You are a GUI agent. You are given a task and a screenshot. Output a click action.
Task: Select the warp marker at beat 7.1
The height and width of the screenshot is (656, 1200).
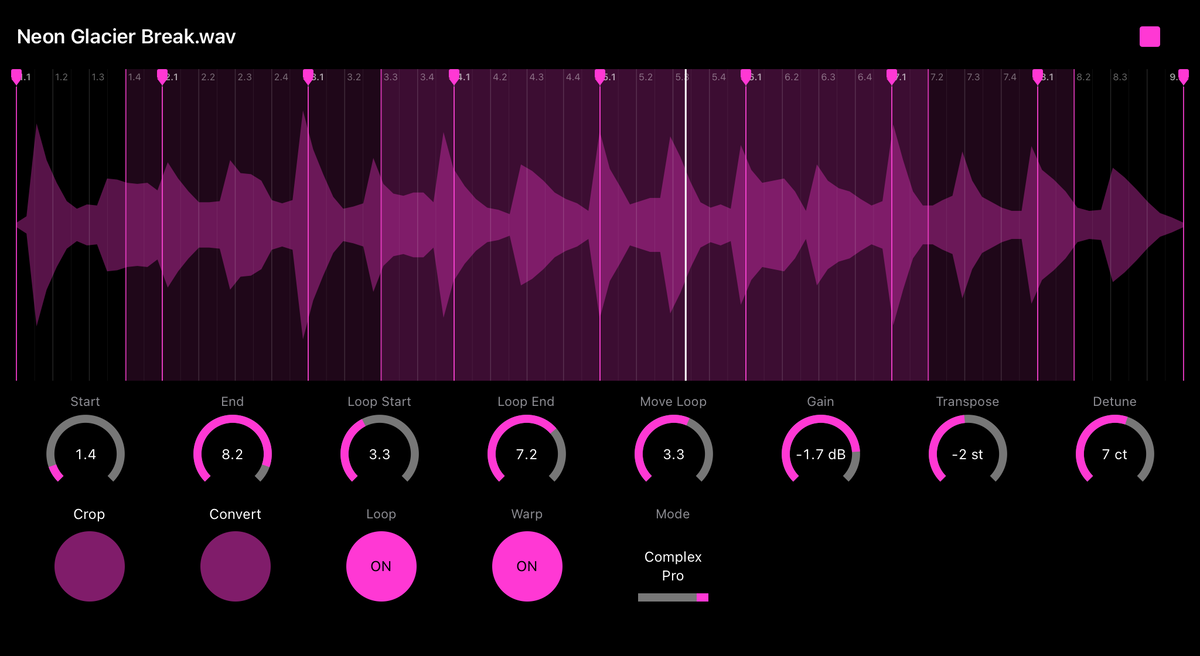point(892,76)
